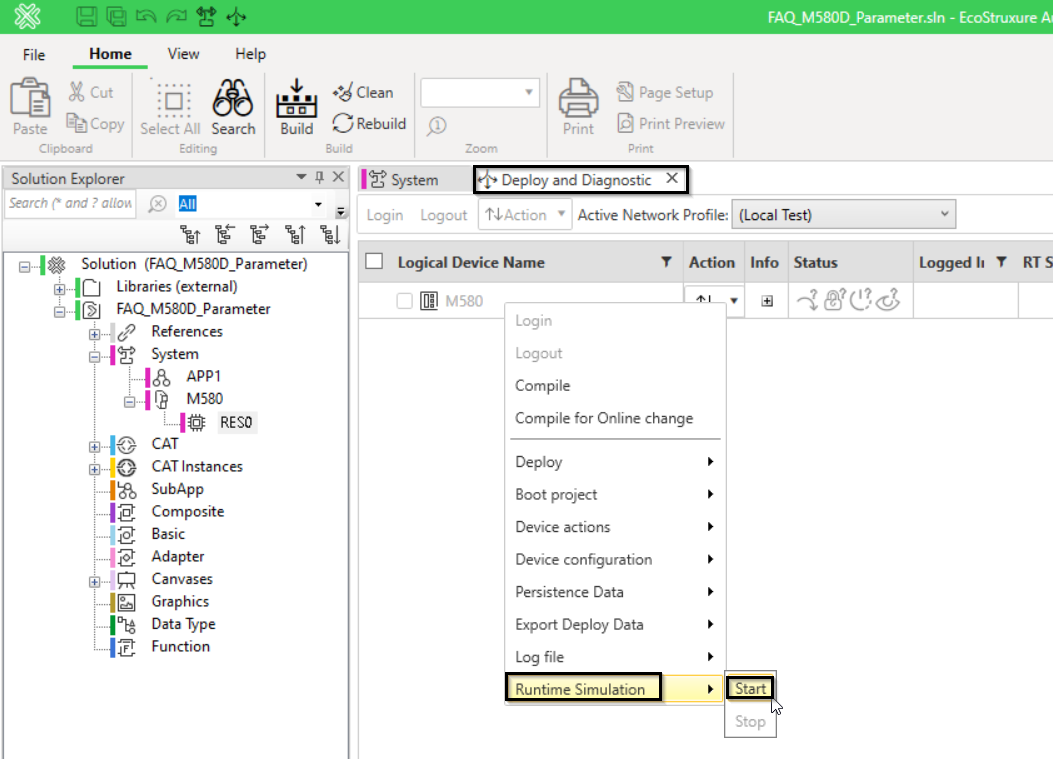Open Search with the binoculars icon
1053x759 pixels.
(x=232, y=98)
